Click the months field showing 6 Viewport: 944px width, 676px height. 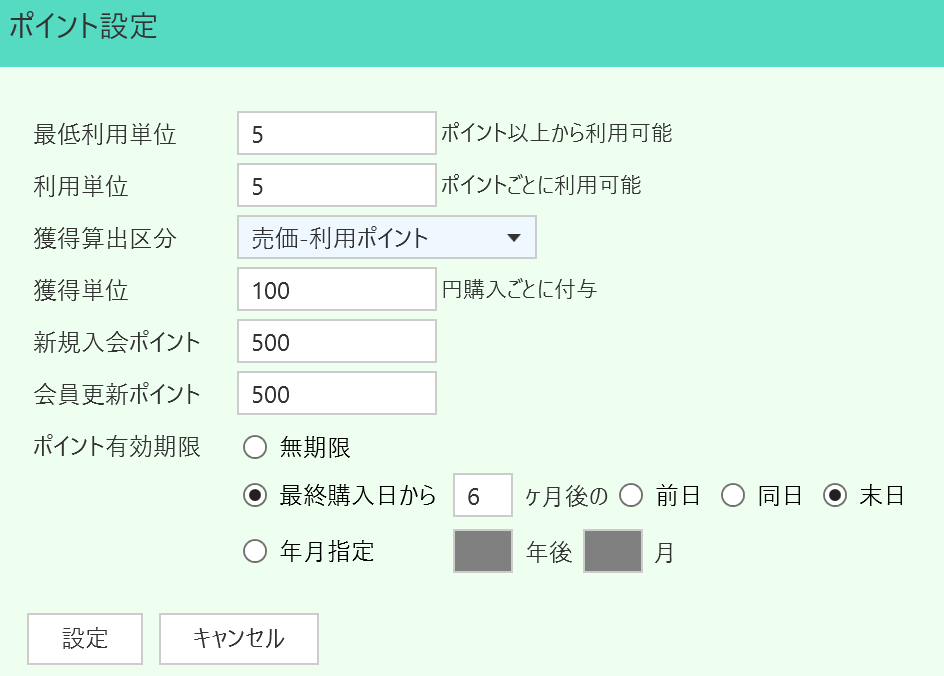coord(483,496)
